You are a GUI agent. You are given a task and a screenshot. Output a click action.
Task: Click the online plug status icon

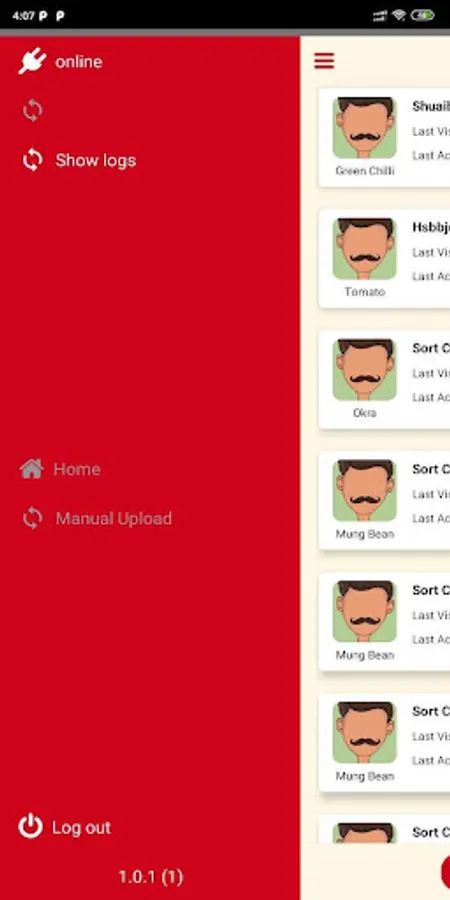point(32,61)
